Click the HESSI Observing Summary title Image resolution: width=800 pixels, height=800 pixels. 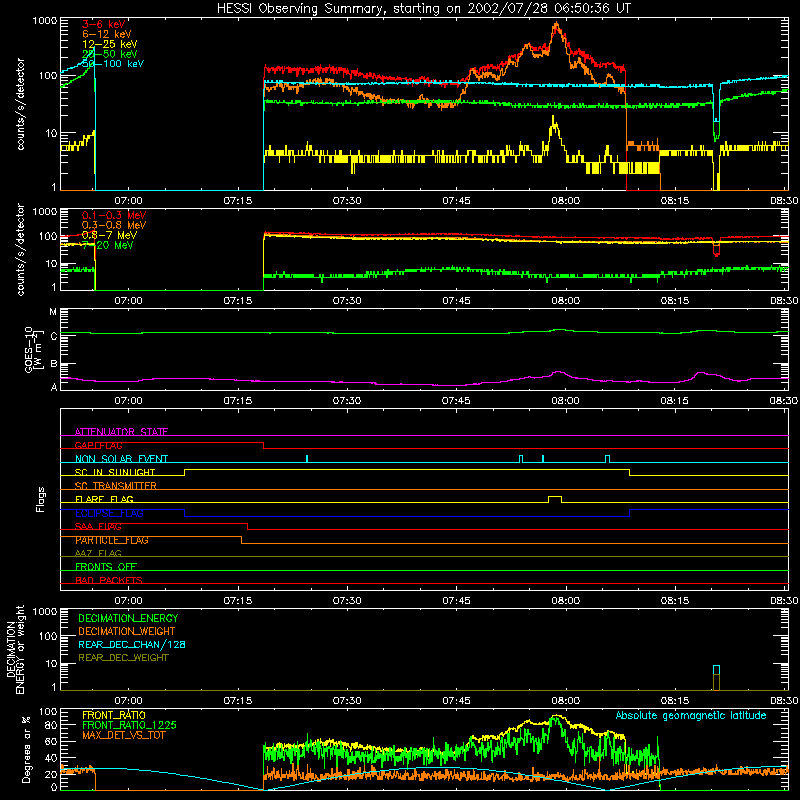423,8
